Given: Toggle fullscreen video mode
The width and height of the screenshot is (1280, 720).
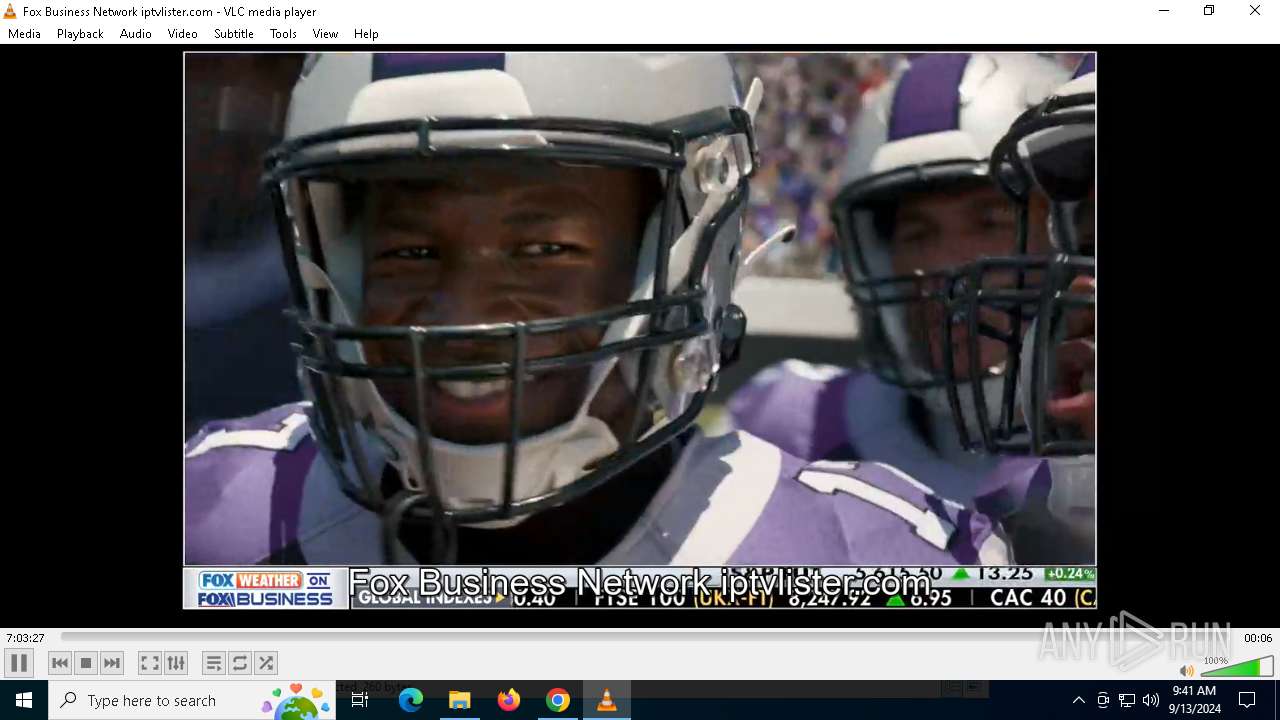Looking at the screenshot, I should (150, 663).
